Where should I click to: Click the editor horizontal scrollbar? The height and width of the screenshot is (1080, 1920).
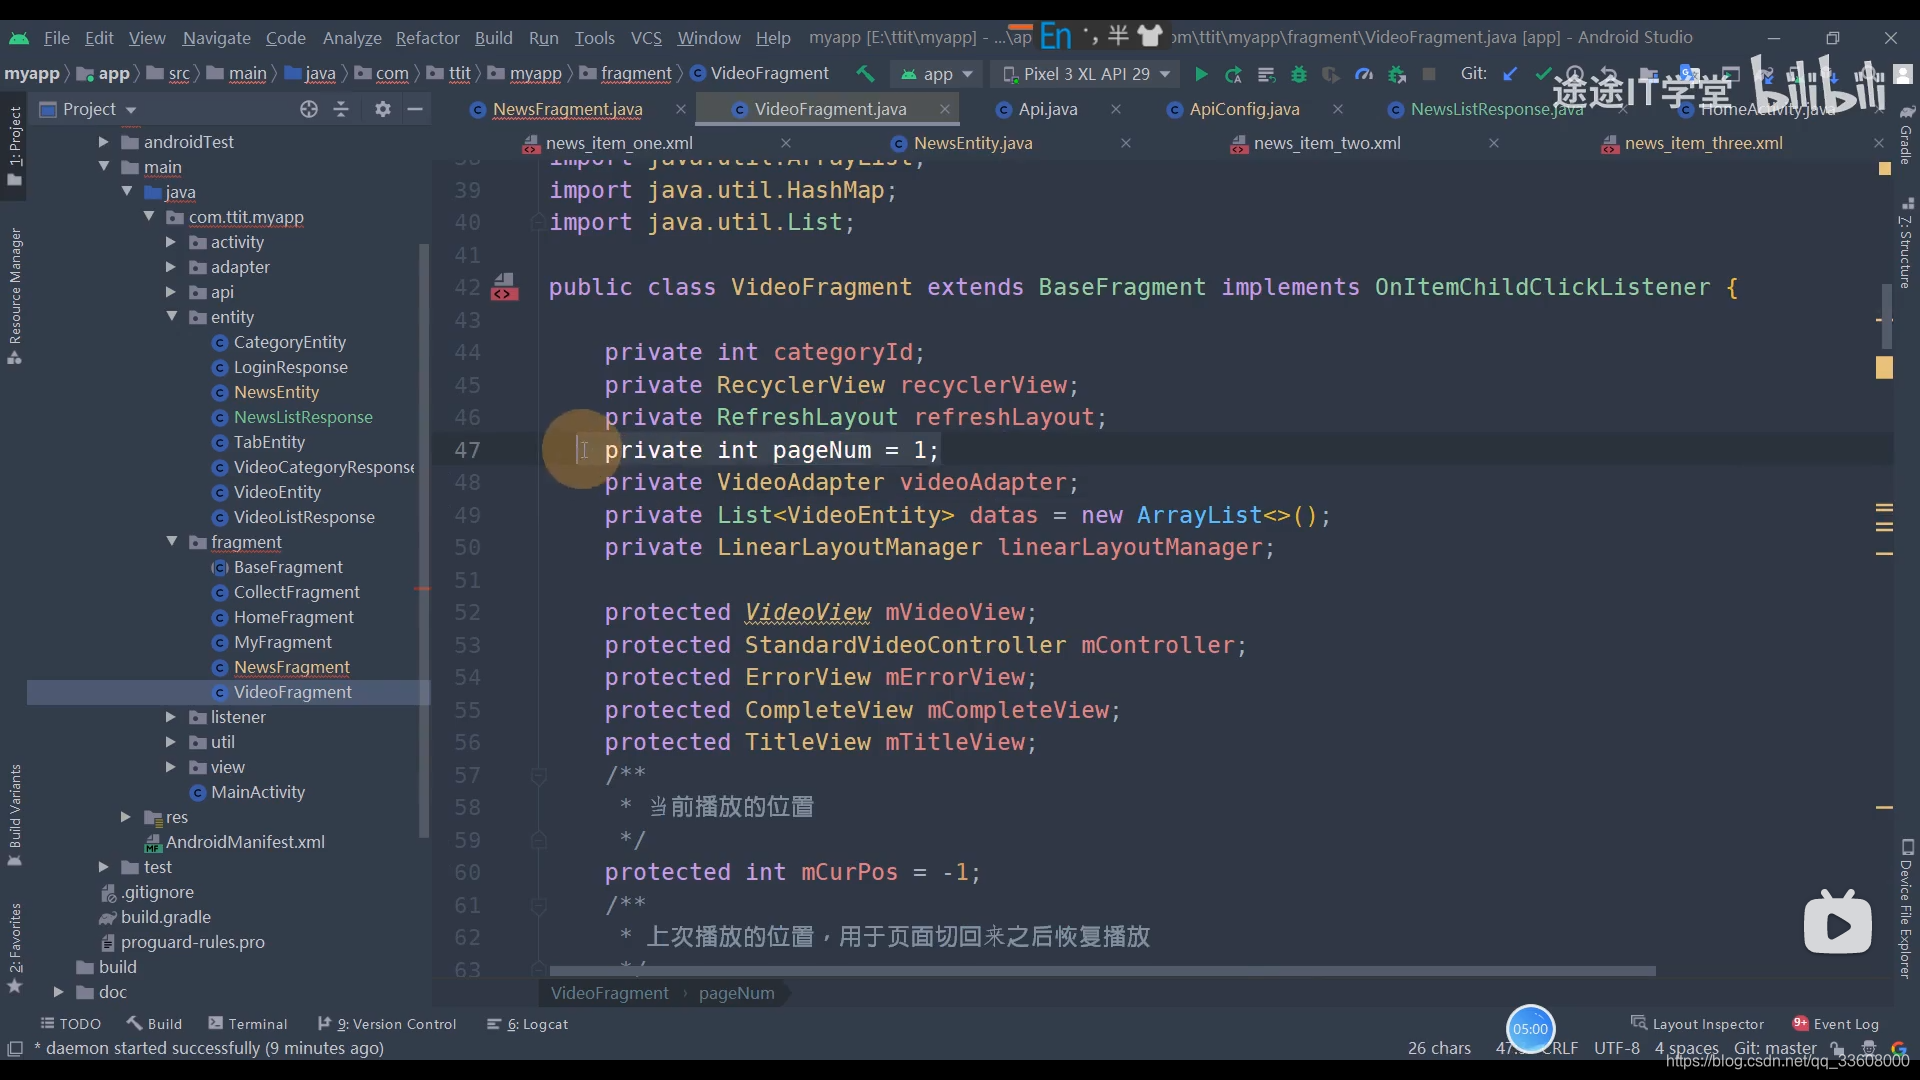coord(1102,971)
